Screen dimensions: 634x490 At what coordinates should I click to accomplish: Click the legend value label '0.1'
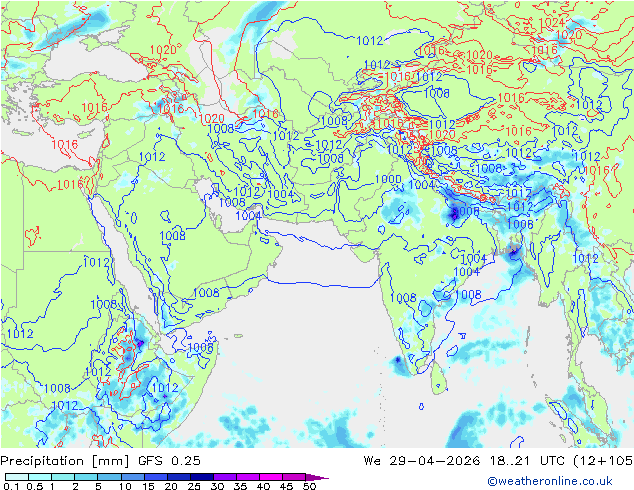(11, 486)
